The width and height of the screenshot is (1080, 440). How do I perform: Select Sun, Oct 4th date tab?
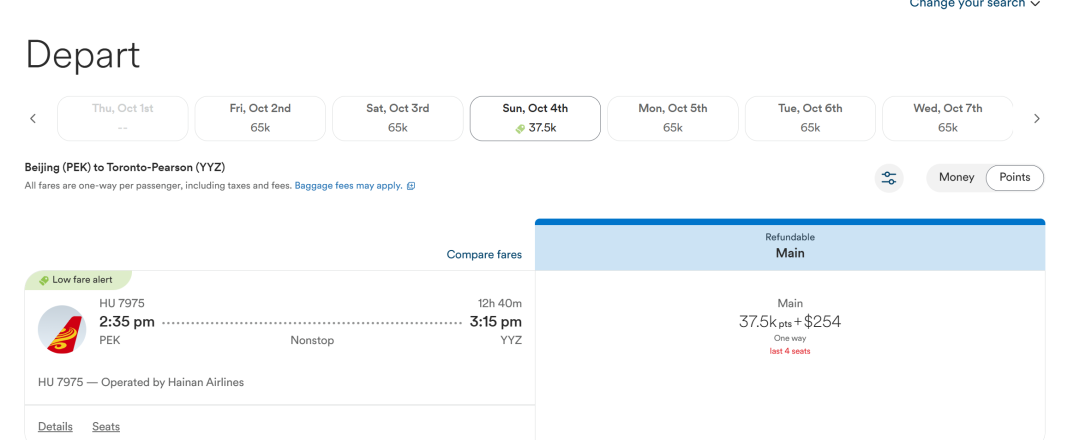(x=535, y=118)
